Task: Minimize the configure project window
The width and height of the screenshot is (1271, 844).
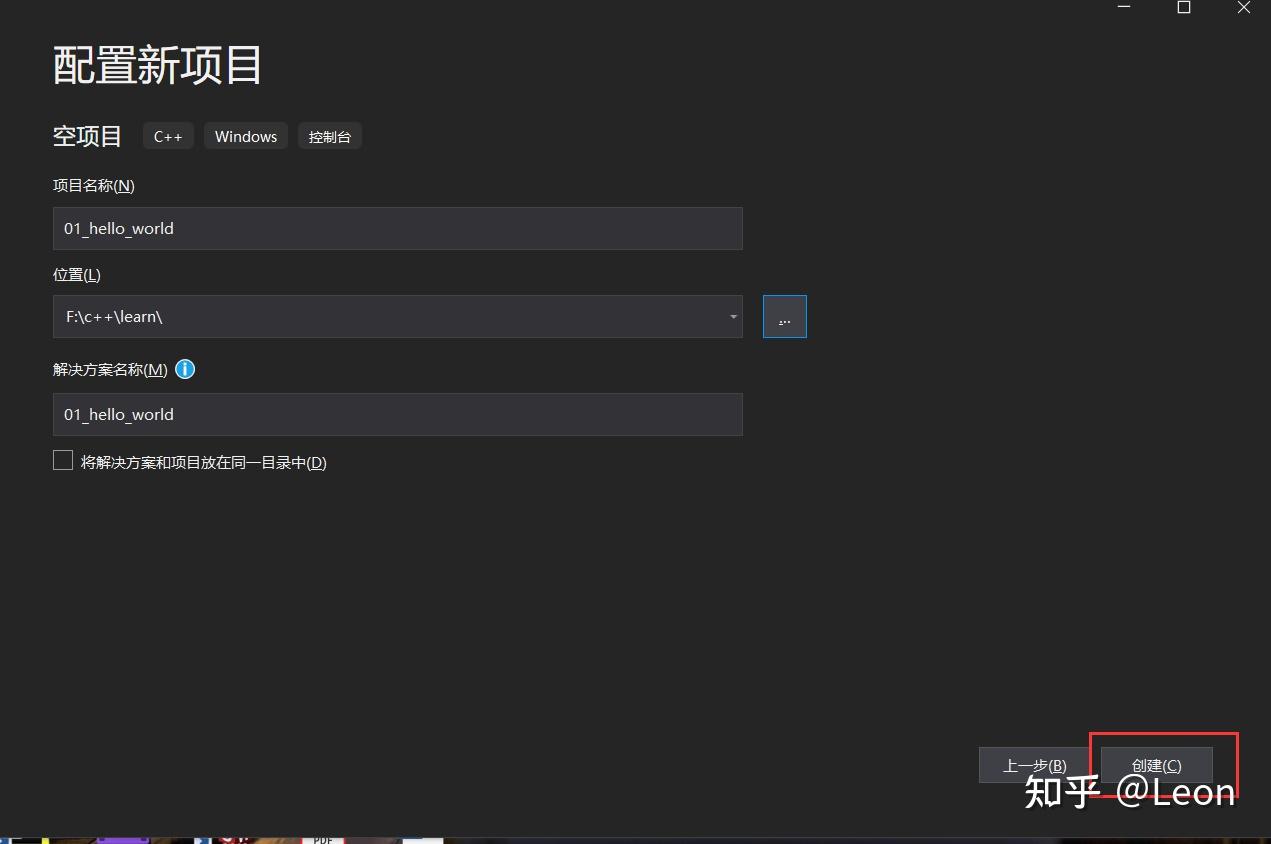Action: pyautogui.click(x=1124, y=8)
